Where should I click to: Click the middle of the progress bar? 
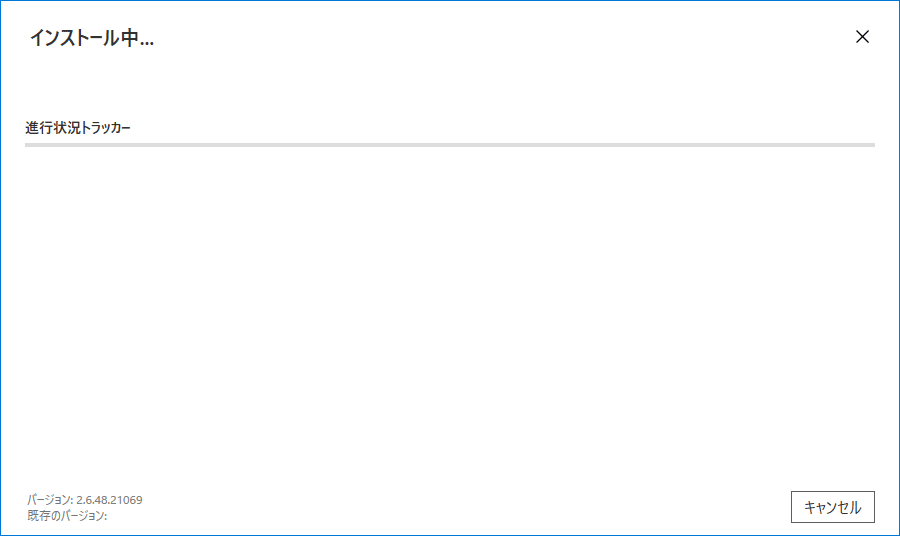click(450, 145)
